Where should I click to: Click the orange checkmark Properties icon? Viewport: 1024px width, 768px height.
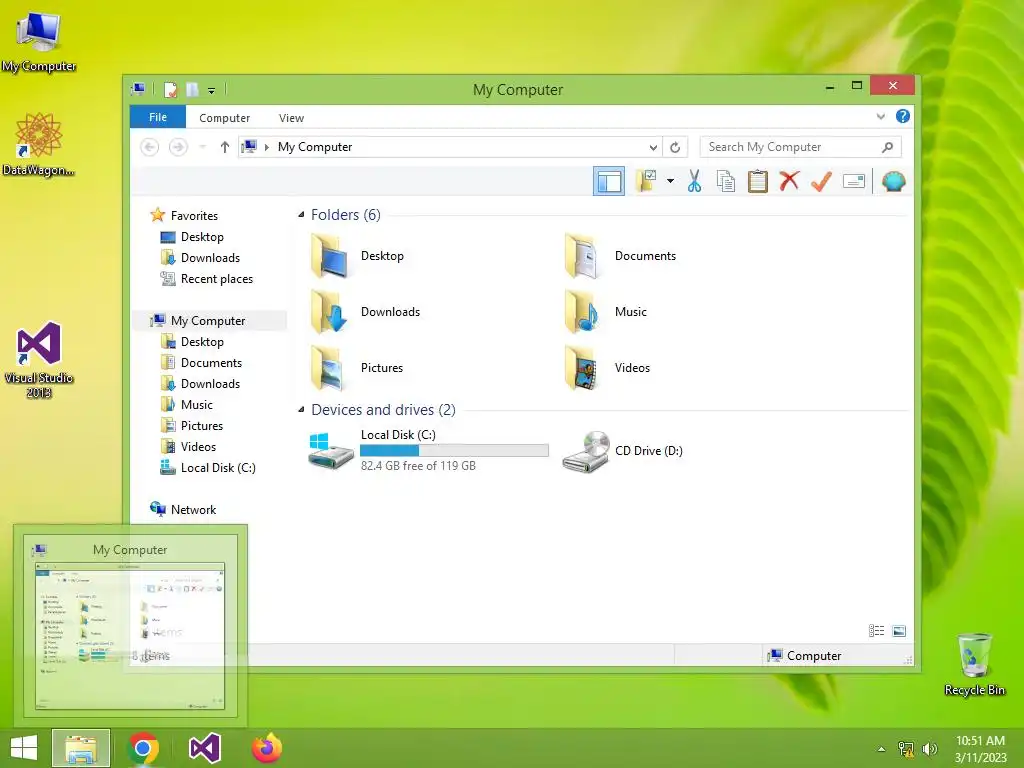tap(821, 181)
